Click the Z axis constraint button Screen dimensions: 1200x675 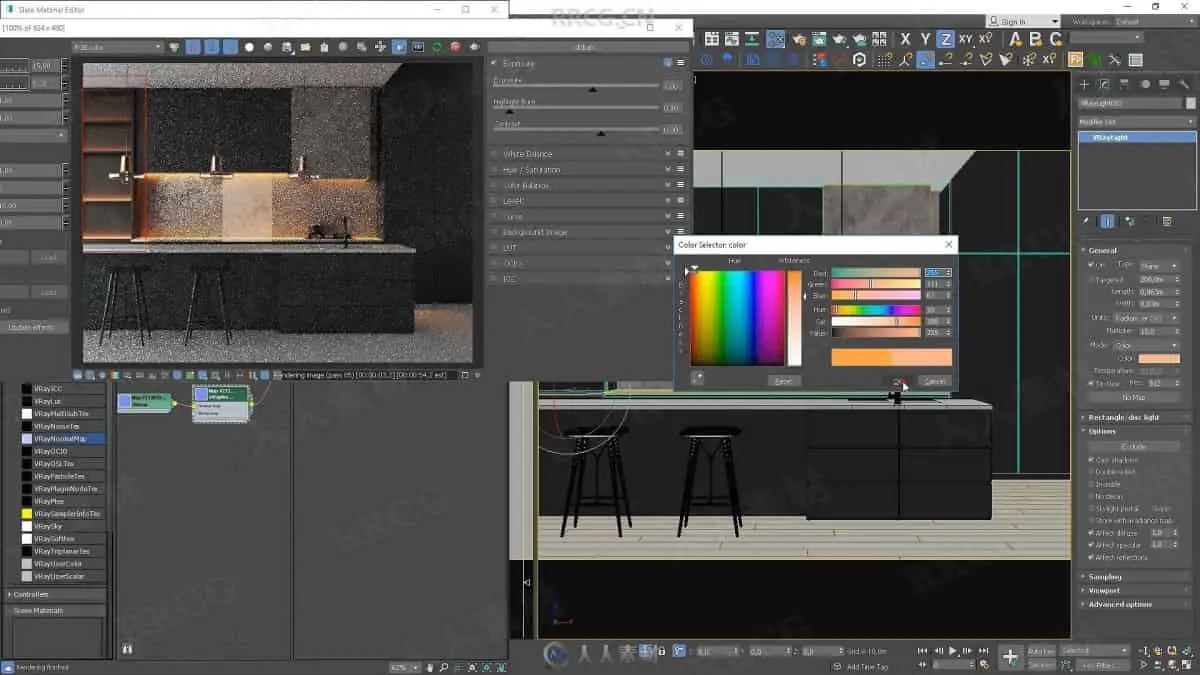pyautogui.click(x=944, y=39)
